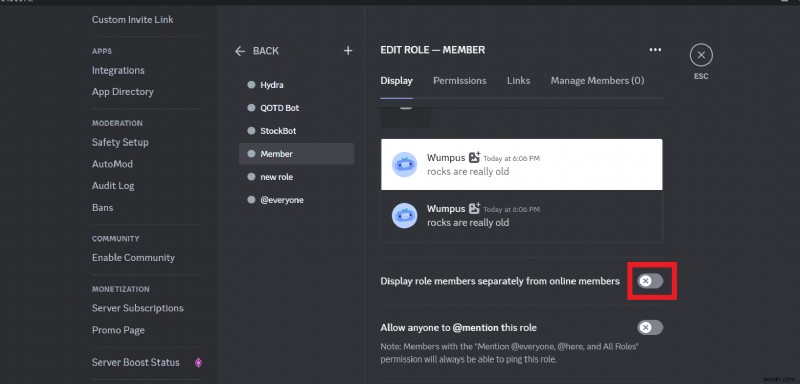This screenshot has height=384, width=800.
Task: Click the dark theme message preview
Action: click(x=521, y=216)
